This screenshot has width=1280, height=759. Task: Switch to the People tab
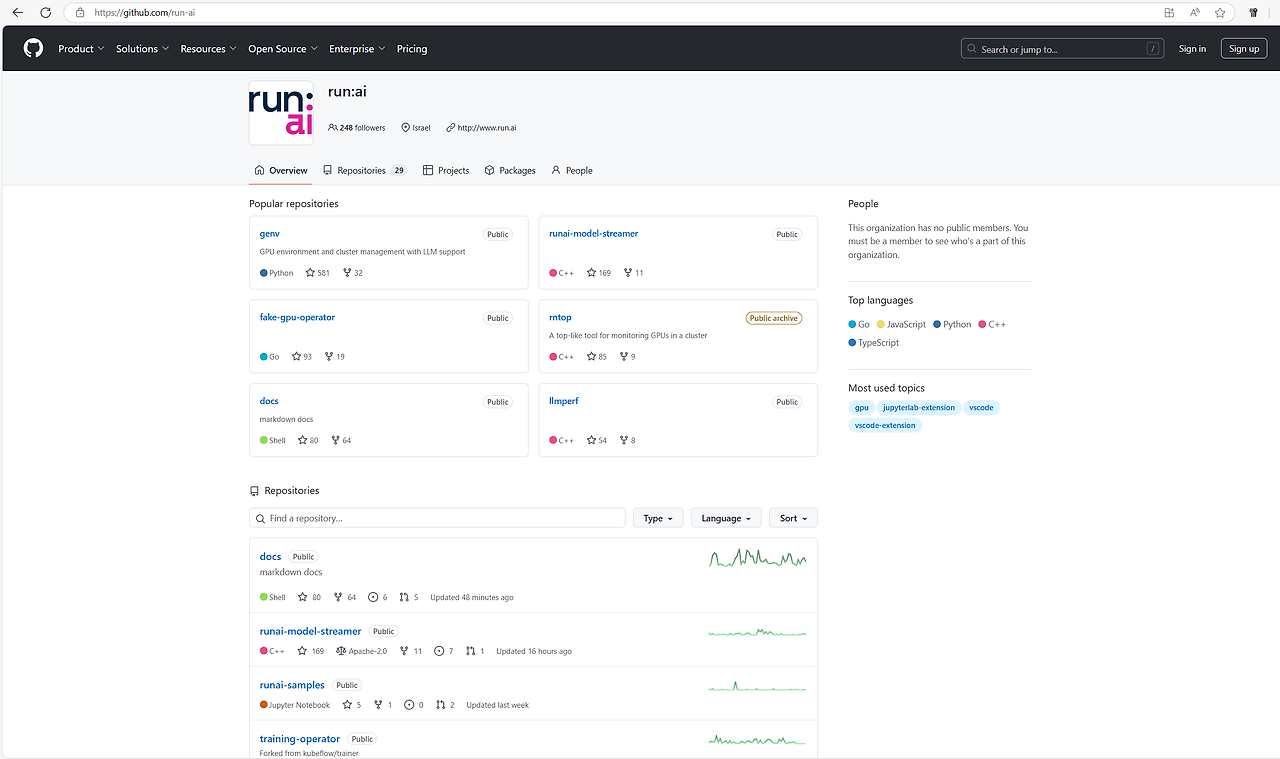click(x=572, y=171)
